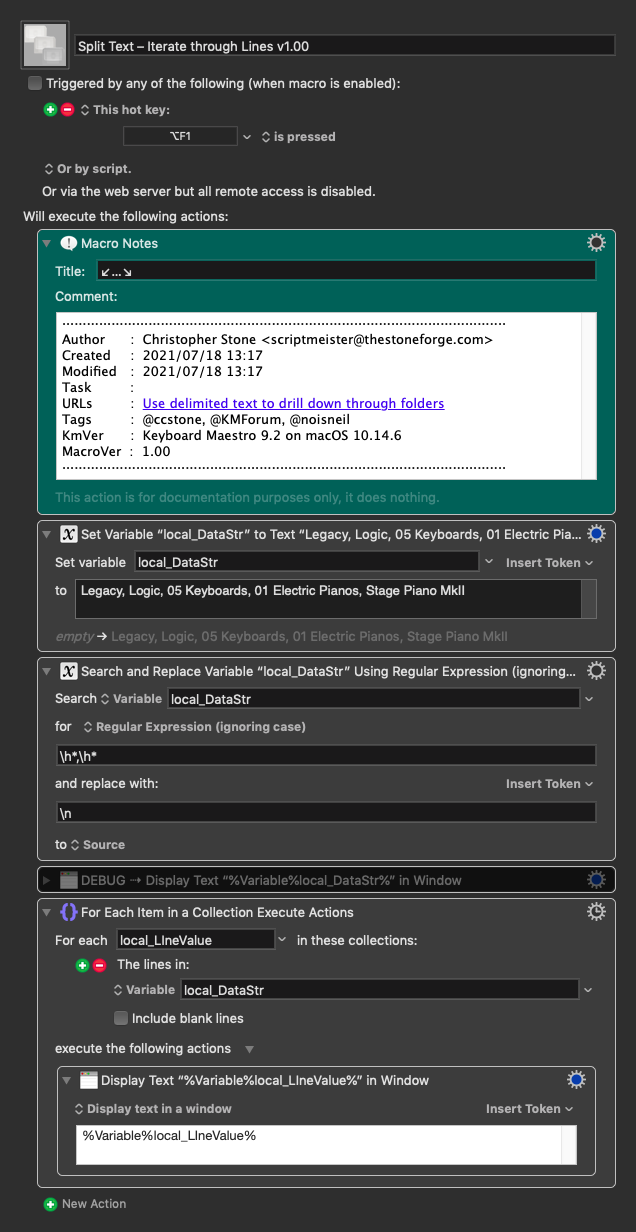Screen dimensions: 636x1232
Task: Toggle the 'Triggered by any of the following' checkbox
Action: point(36,83)
